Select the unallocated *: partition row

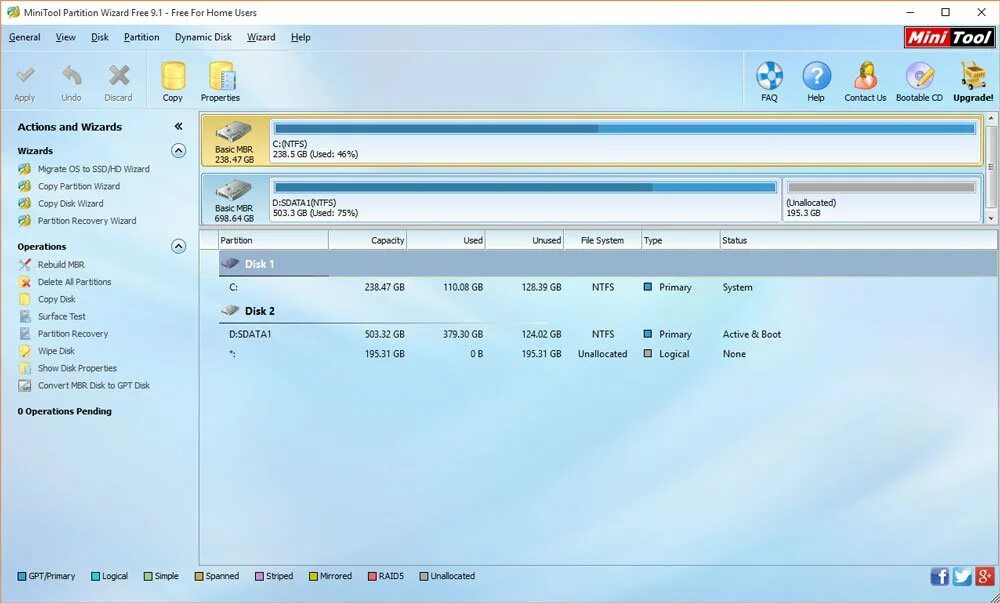click(x=608, y=354)
